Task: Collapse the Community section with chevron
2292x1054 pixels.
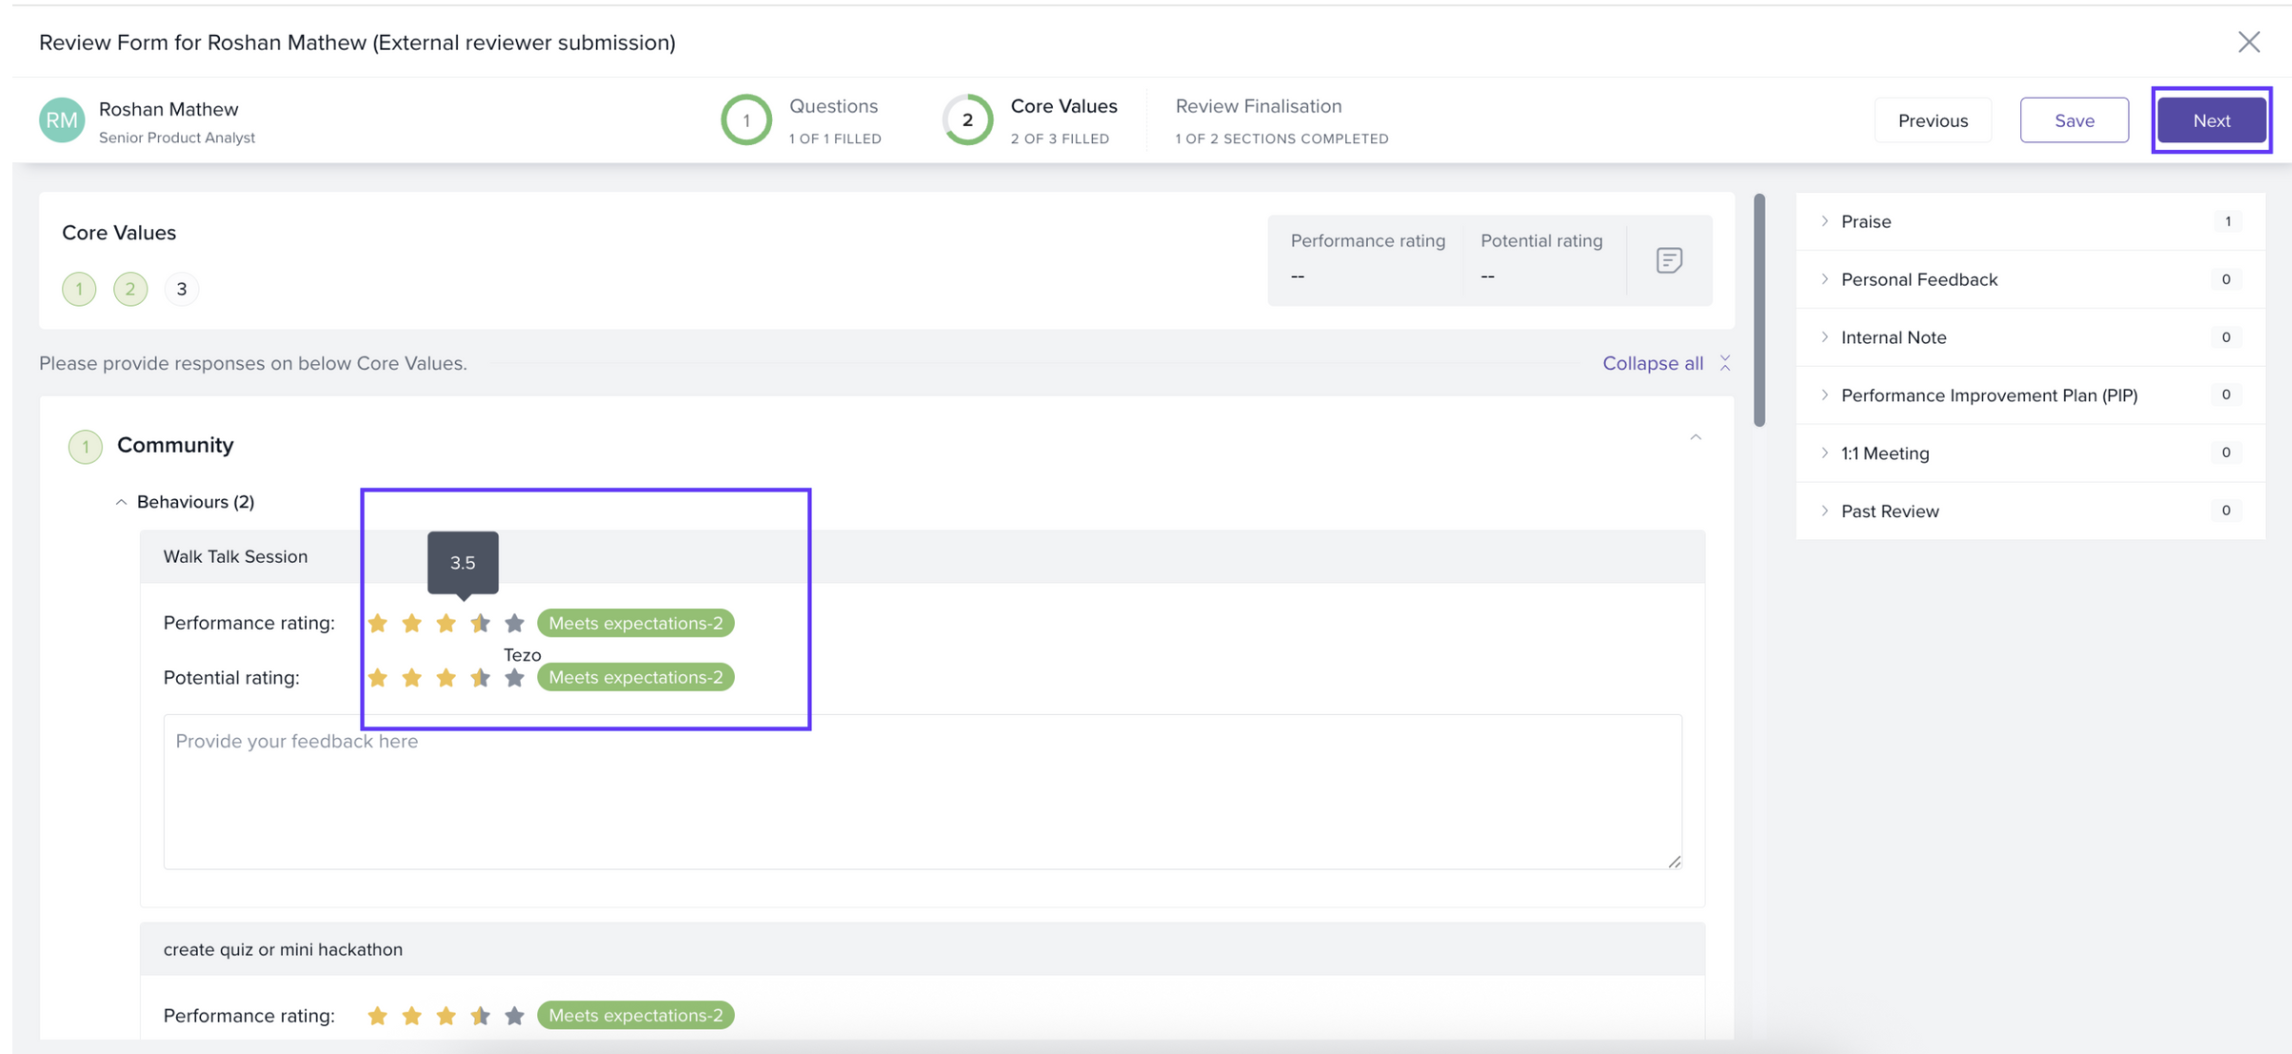Action: (x=1695, y=438)
